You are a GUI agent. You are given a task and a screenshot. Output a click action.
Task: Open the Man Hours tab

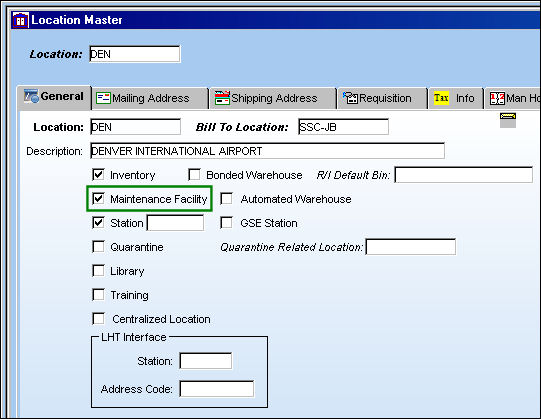click(513, 98)
